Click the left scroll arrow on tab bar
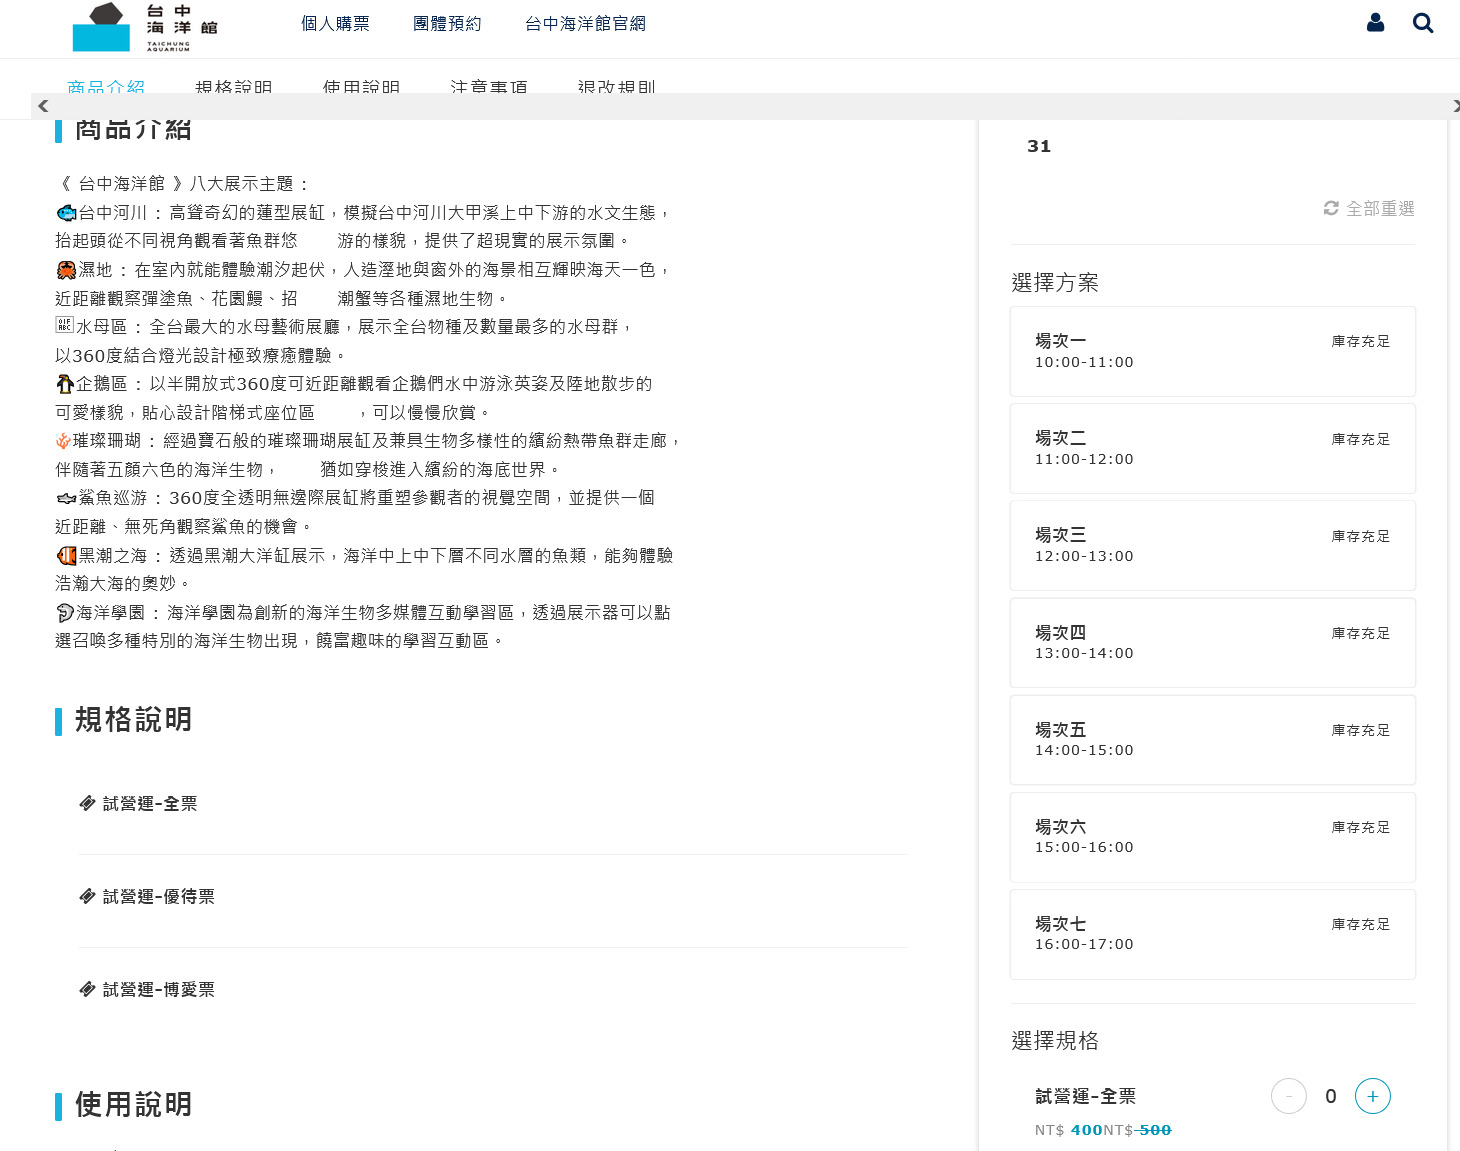 pos(43,106)
